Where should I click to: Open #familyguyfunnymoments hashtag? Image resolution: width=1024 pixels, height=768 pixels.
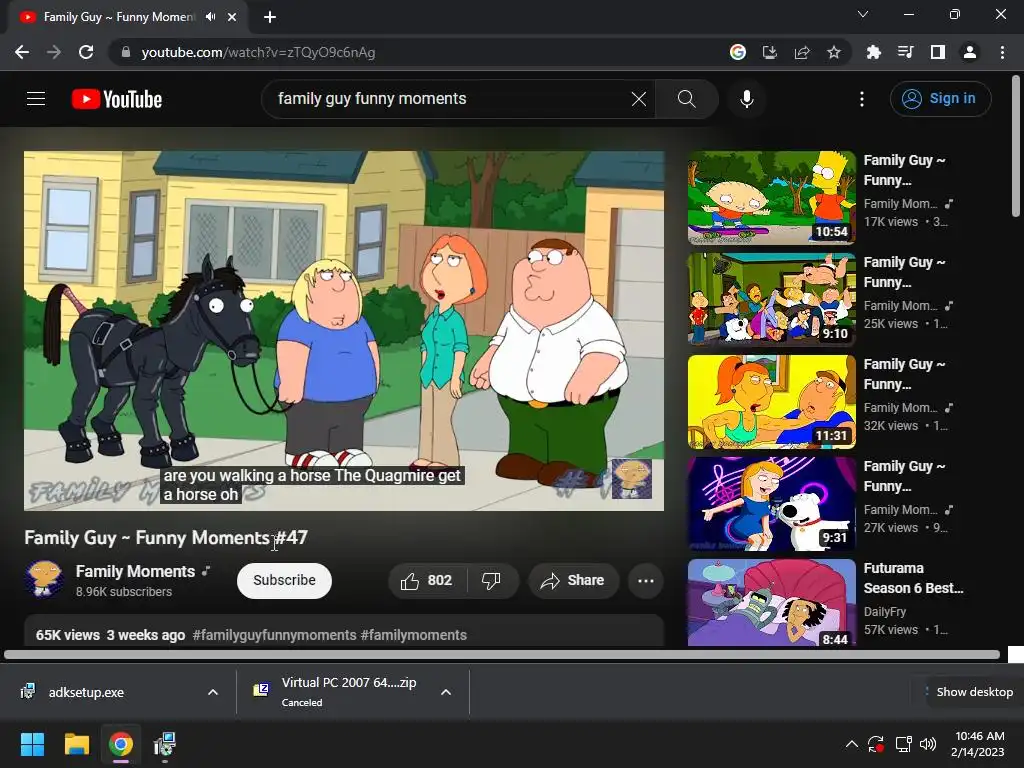pyautogui.click(x=274, y=635)
